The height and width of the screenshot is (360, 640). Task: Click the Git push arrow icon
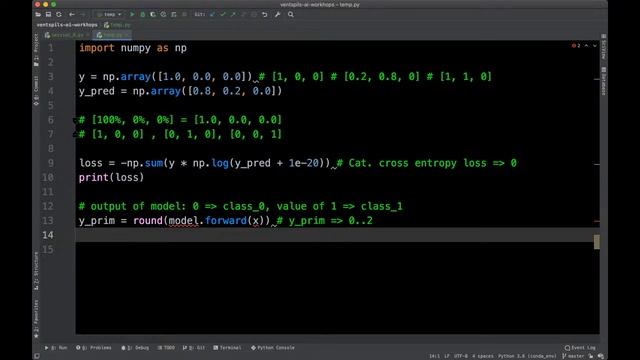click(x=233, y=14)
